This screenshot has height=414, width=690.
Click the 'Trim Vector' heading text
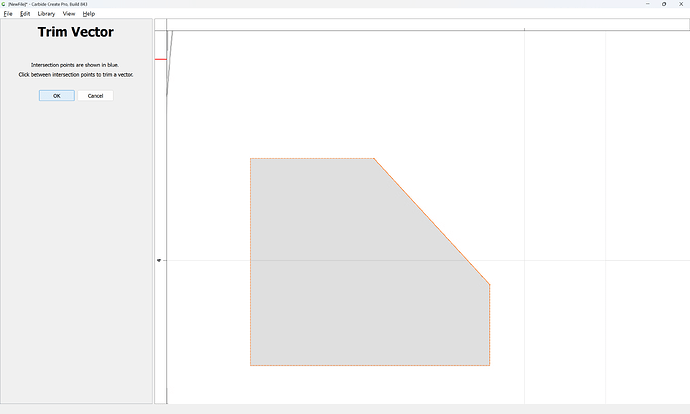tap(76, 32)
